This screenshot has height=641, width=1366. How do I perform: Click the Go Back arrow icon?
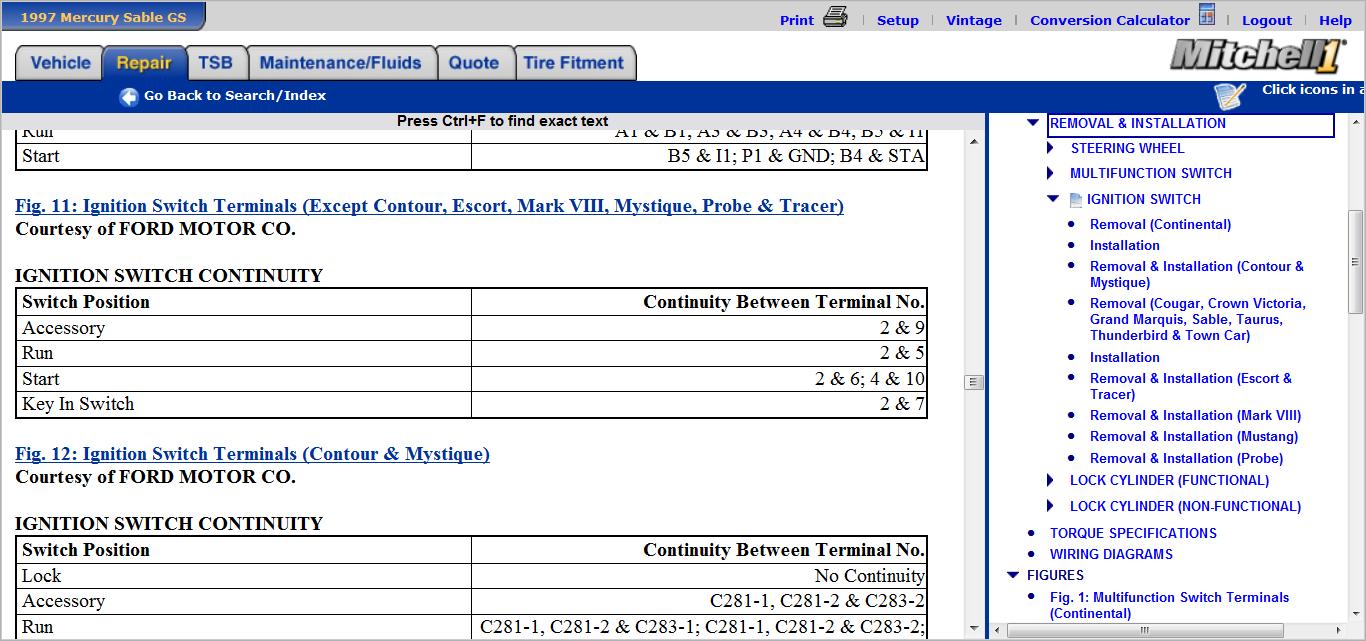click(x=129, y=96)
